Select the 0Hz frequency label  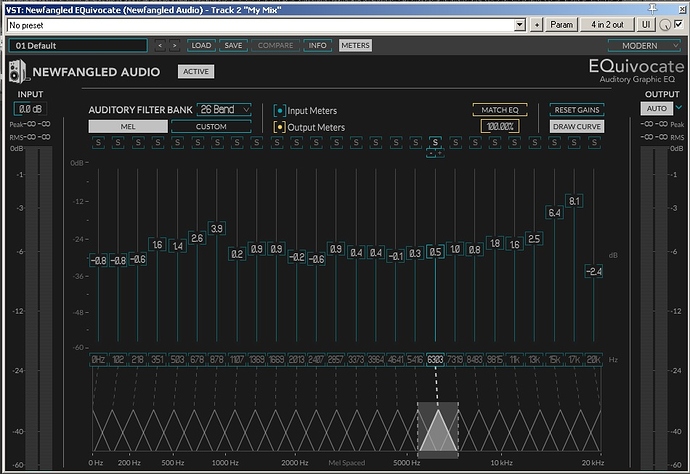[x=98, y=360]
